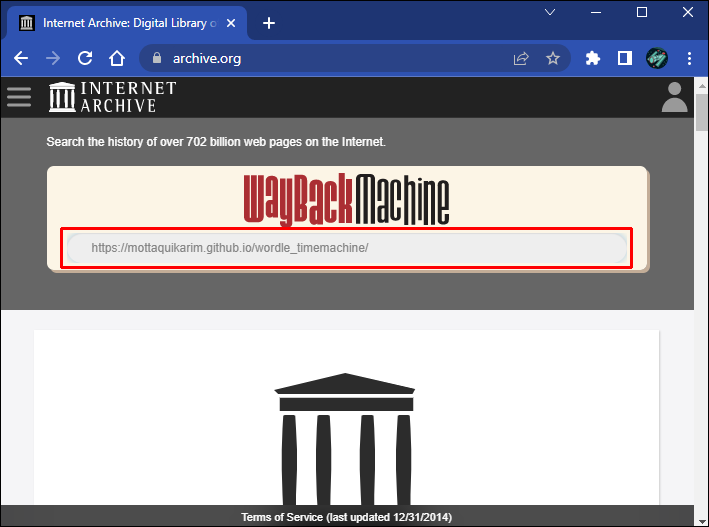709x527 pixels.
Task: Select the Internet Archive: Digital Library tab
Action: [127, 23]
